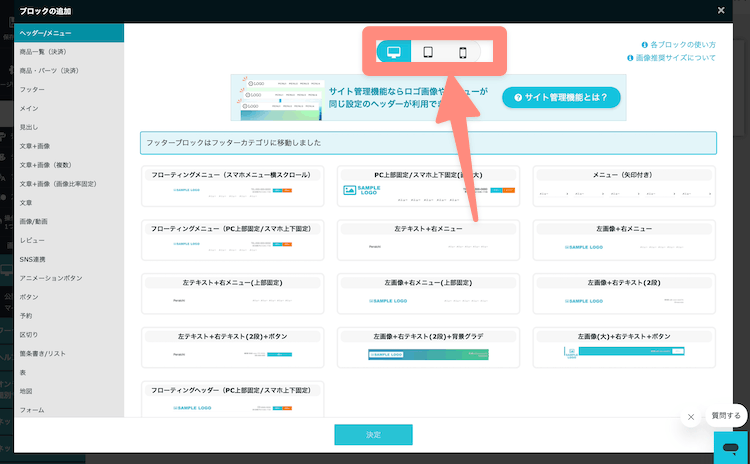
Task: Select フッター category
Action: [69, 89]
